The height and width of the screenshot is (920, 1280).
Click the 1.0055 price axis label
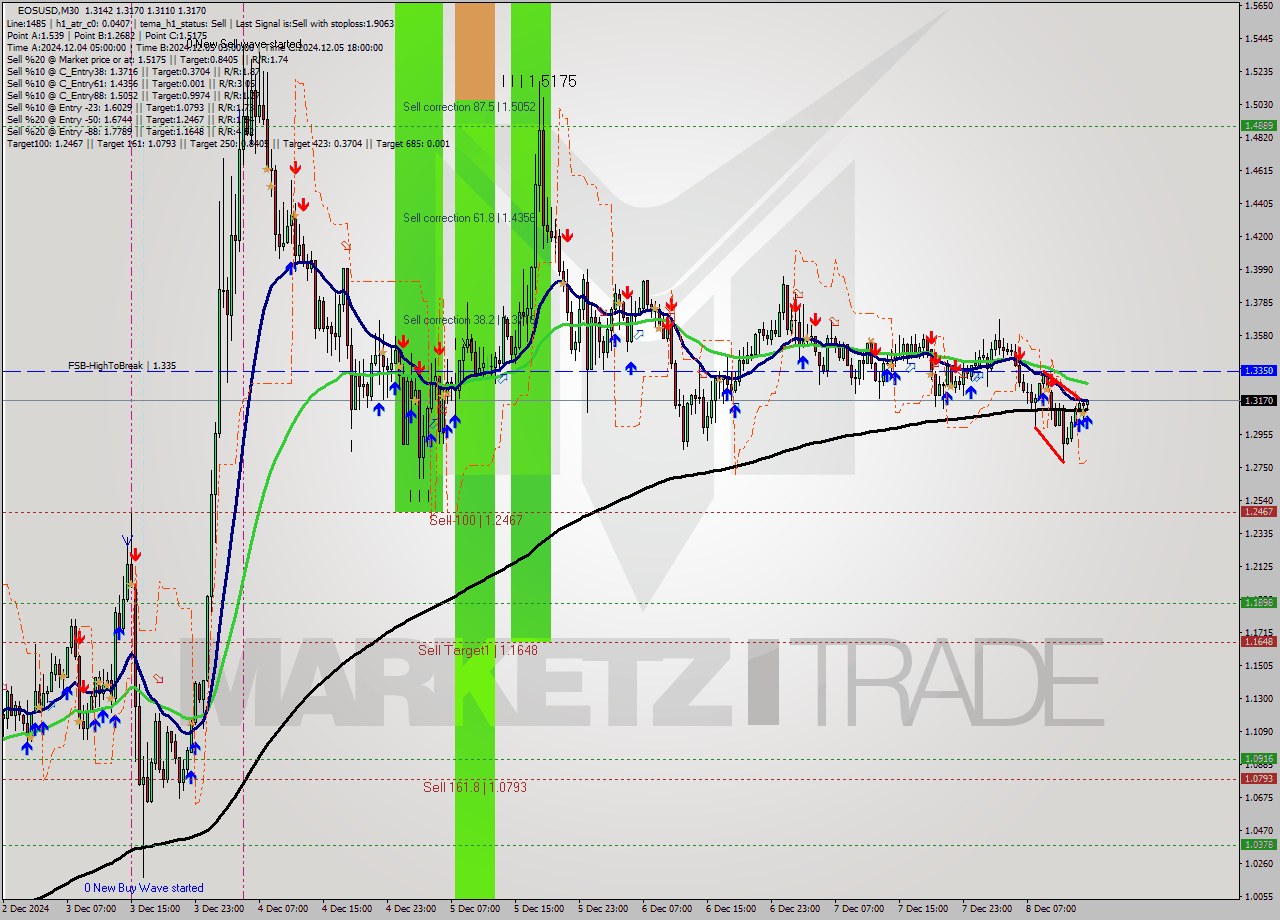tap(1258, 896)
